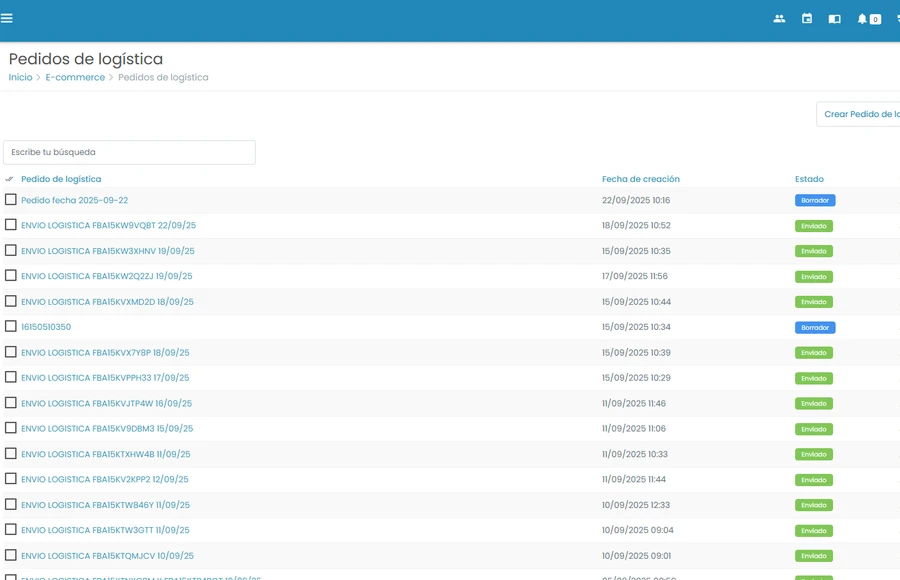Open ENVIO LOGISTICA FBA15KTW846Y 11/09/25

click(x=106, y=505)
